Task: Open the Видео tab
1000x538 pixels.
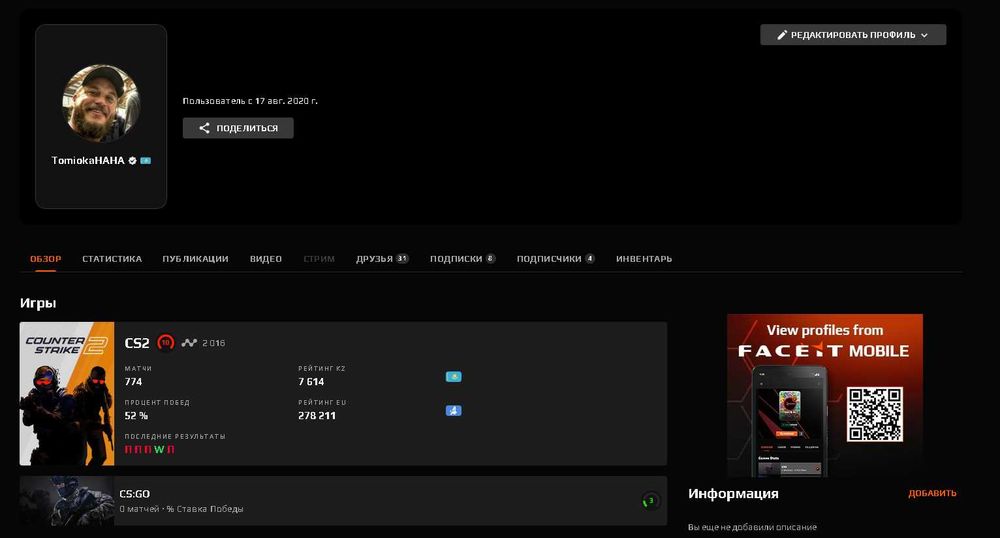Action: click(266, 259)
